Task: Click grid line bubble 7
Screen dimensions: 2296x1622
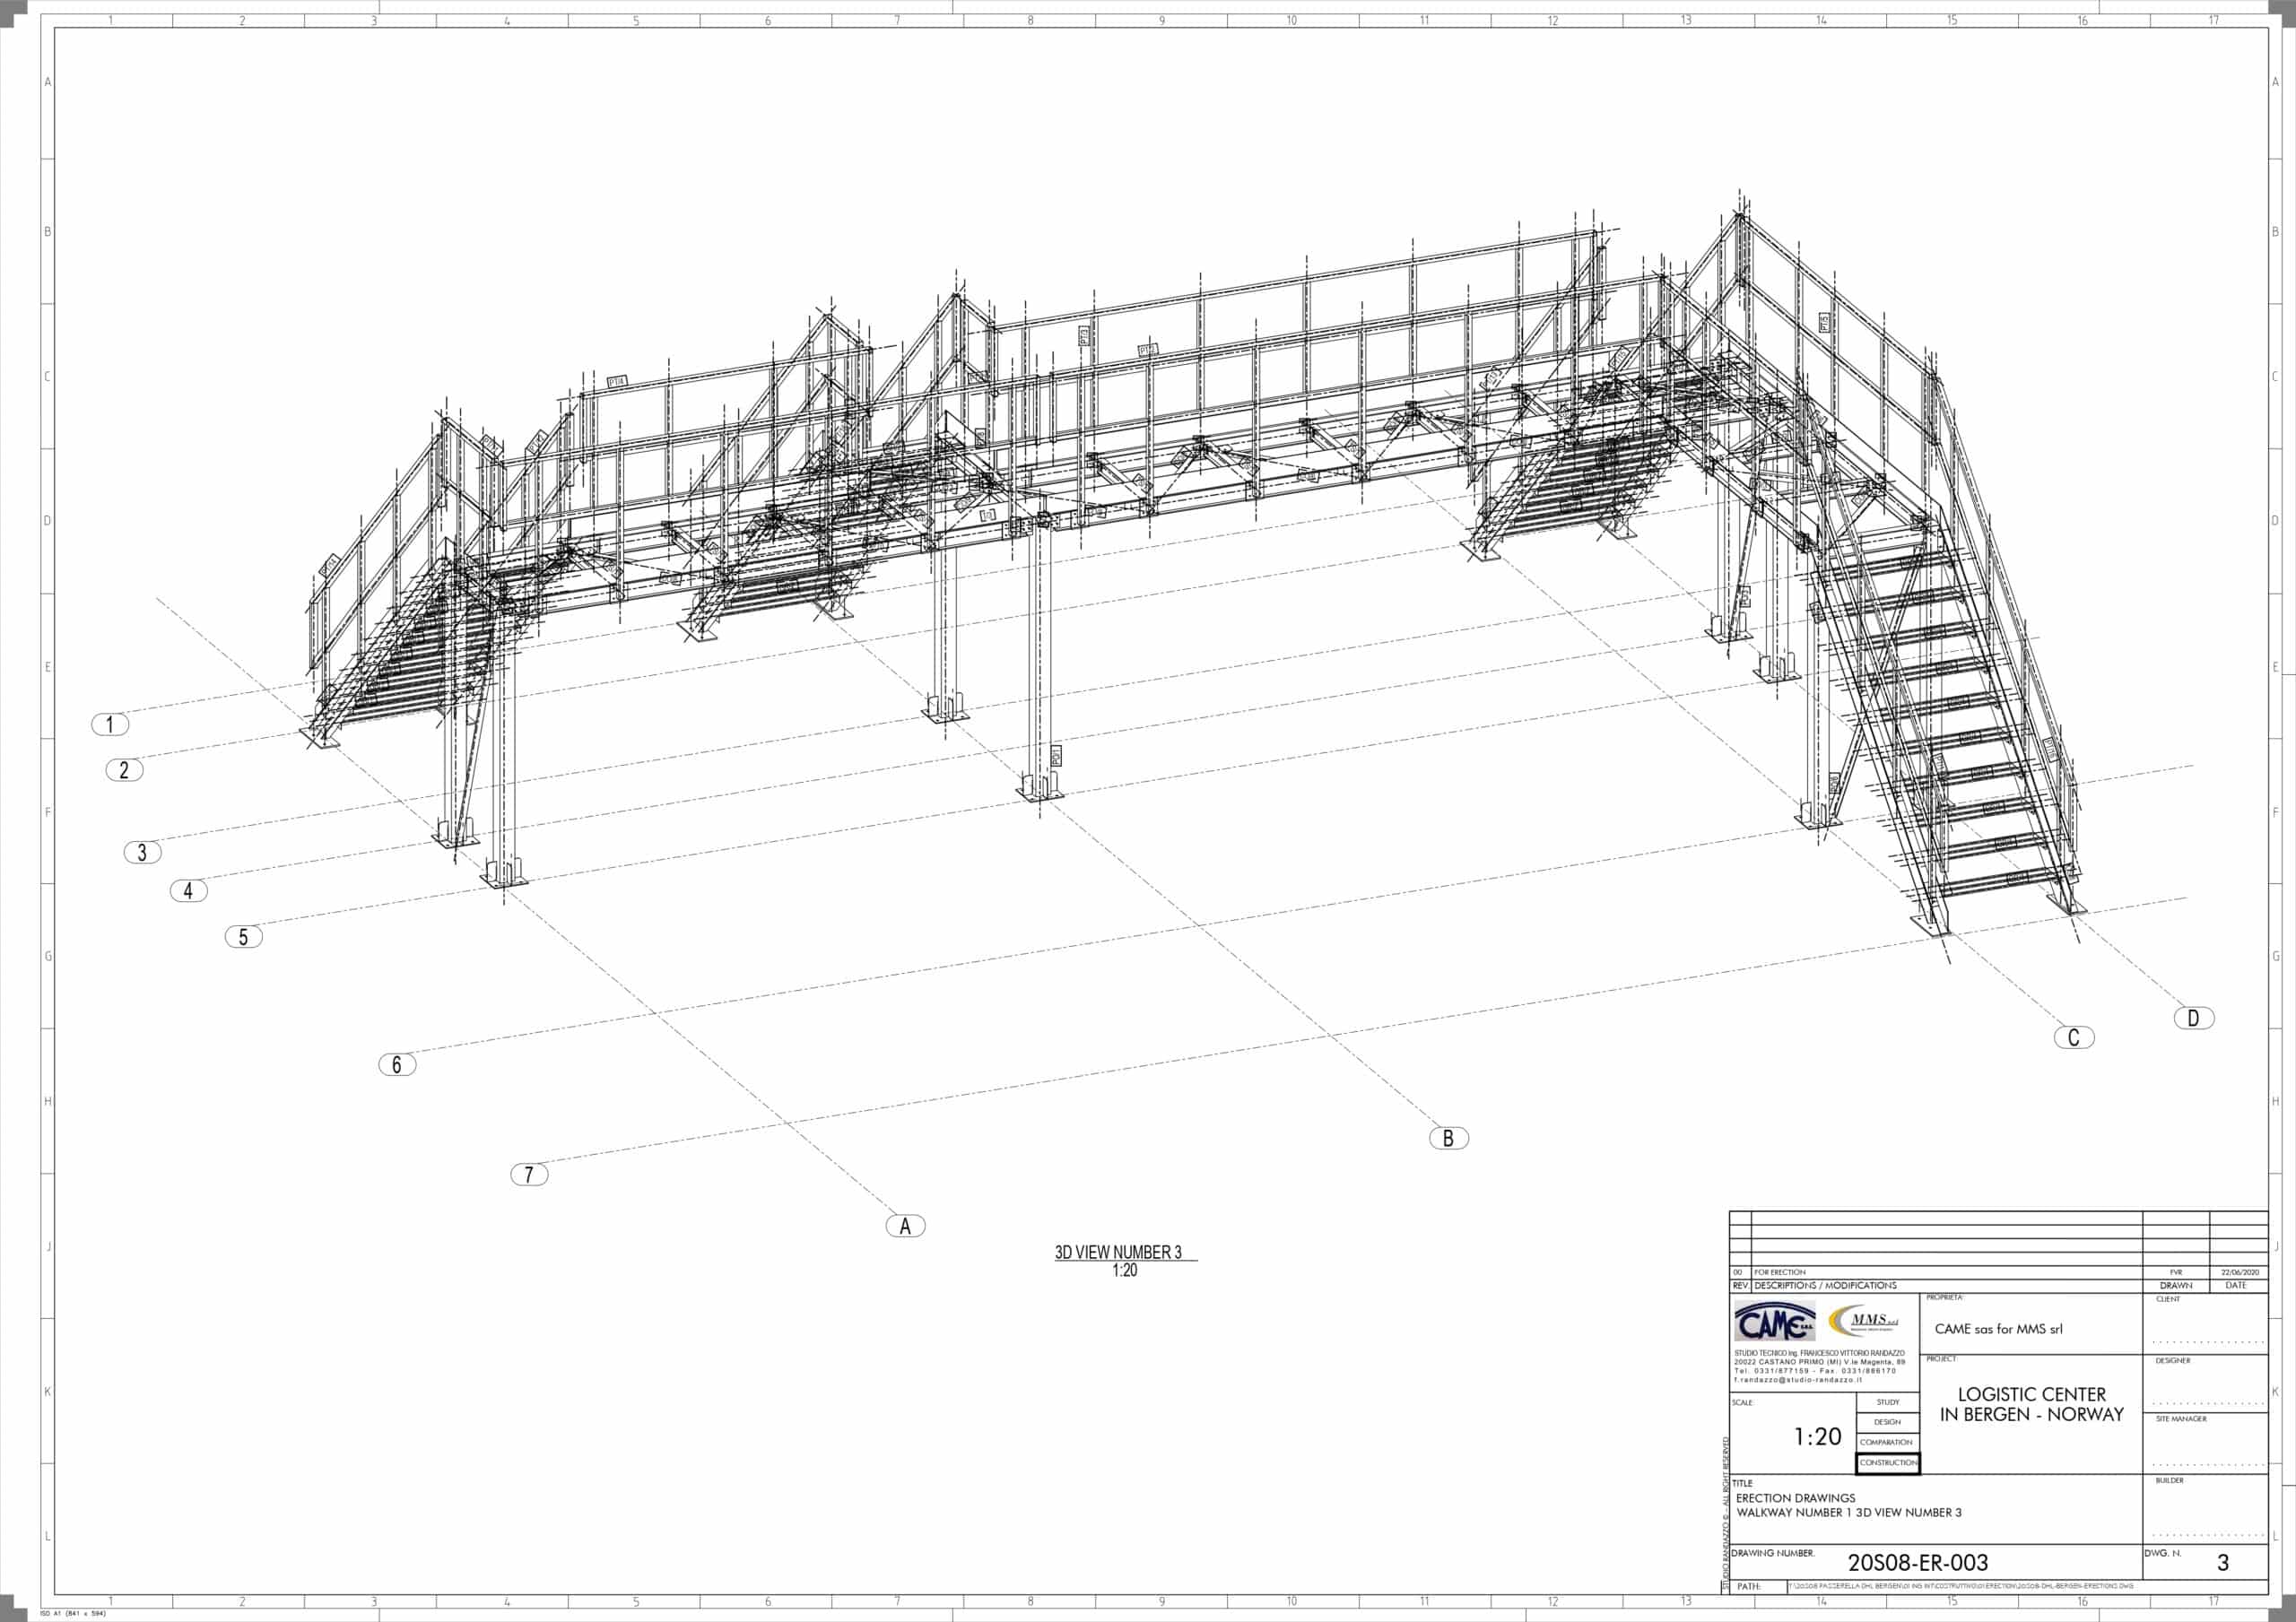Action: click(529, 1174)
